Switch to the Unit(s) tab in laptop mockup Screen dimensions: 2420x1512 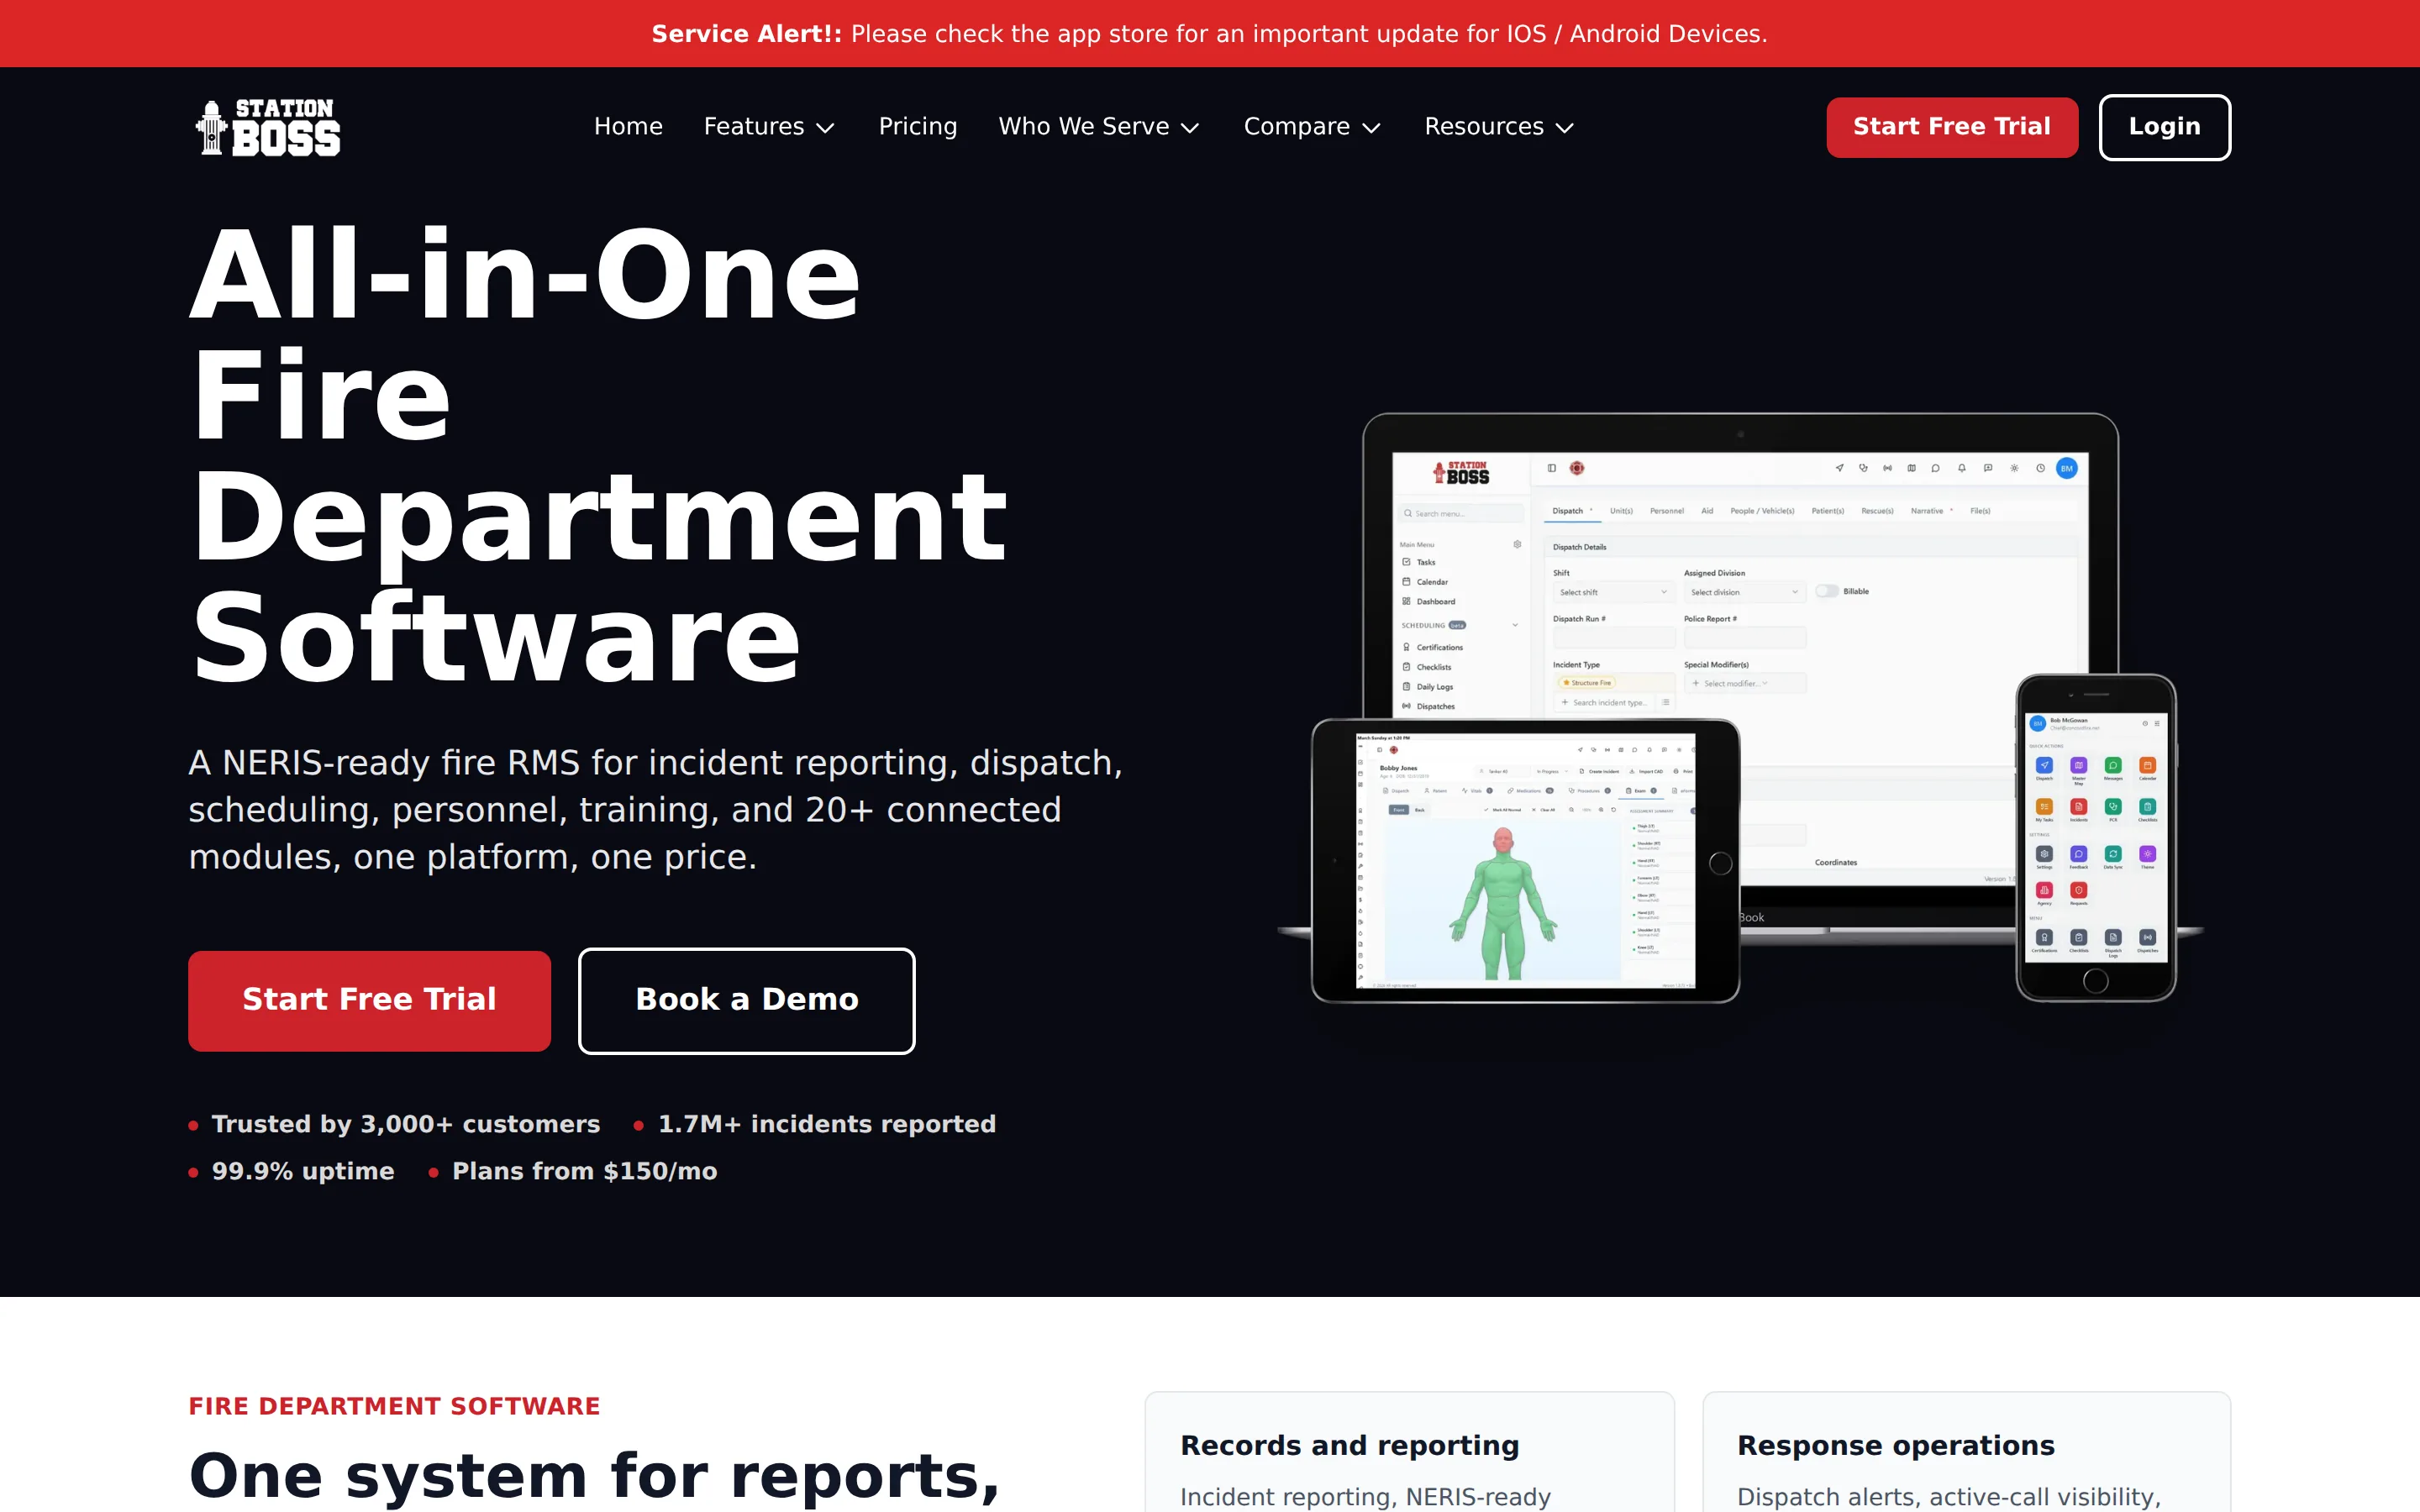pos(1622,511)
